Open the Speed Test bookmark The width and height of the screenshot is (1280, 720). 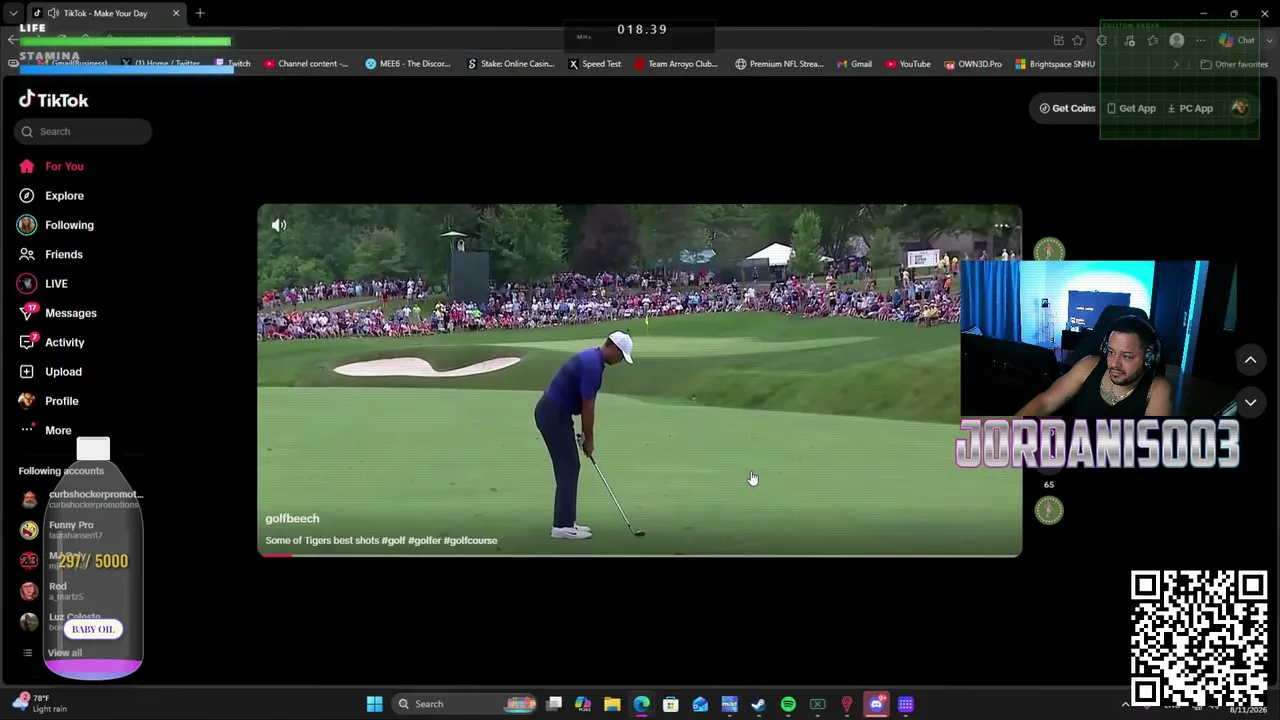[x=595, y=64]
